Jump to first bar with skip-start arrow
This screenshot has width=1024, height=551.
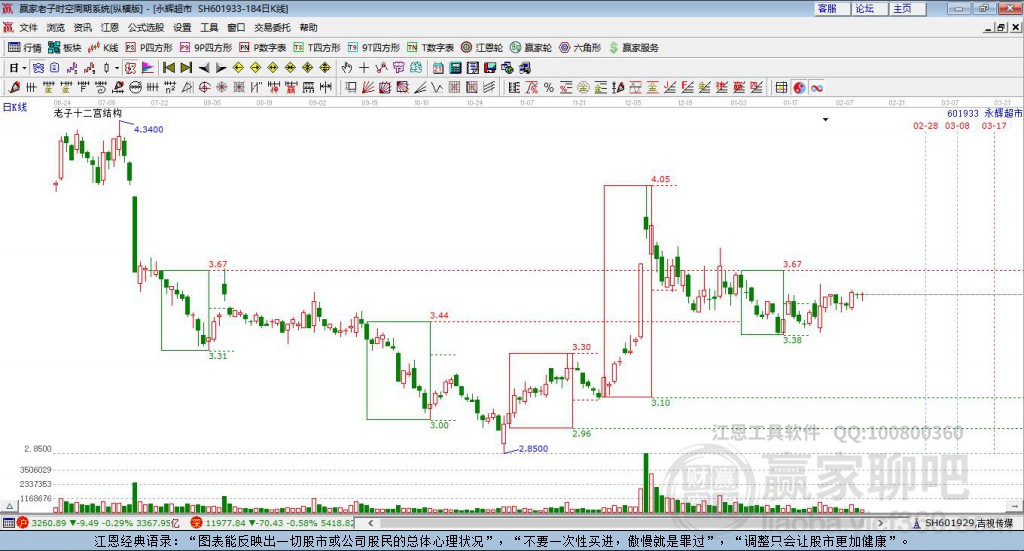pos(168,68)
